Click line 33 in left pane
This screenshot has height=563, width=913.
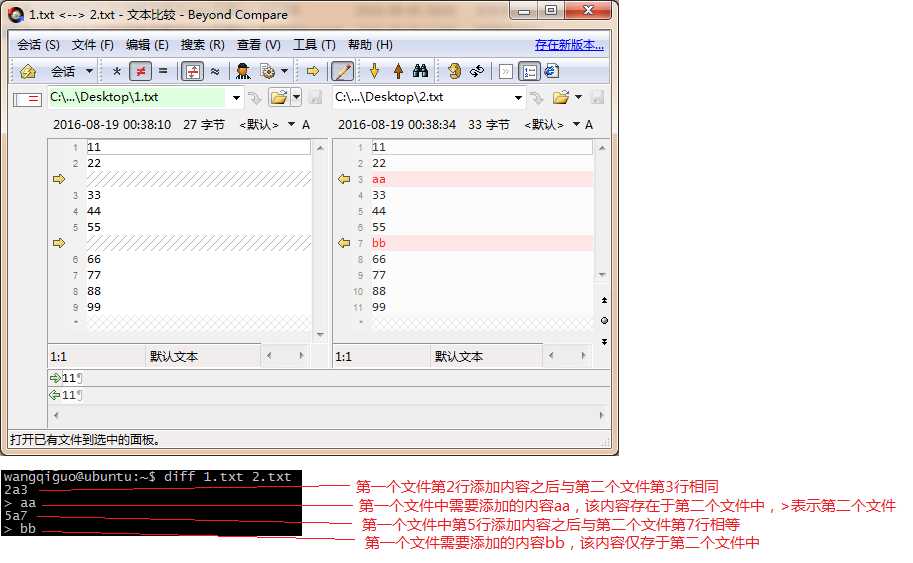coord(199,195)
